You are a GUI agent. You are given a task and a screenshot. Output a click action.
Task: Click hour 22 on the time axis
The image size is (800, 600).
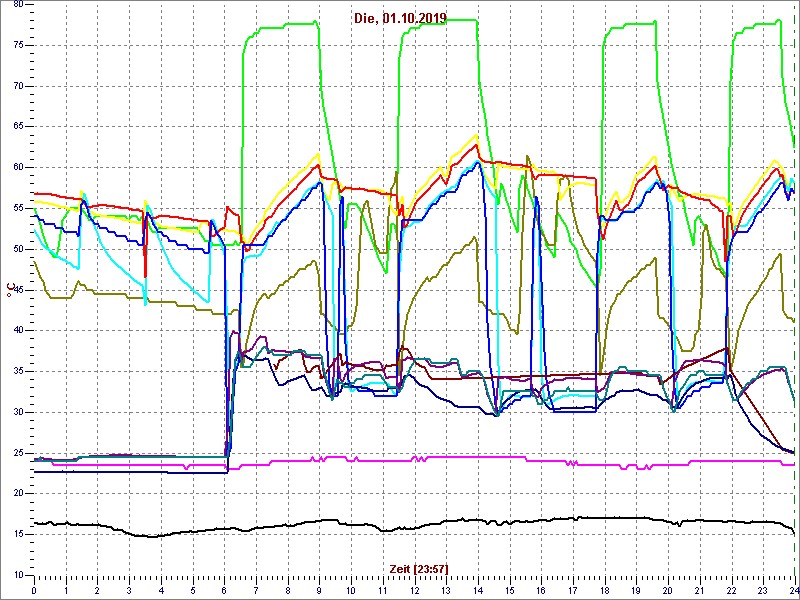point(730,590)
